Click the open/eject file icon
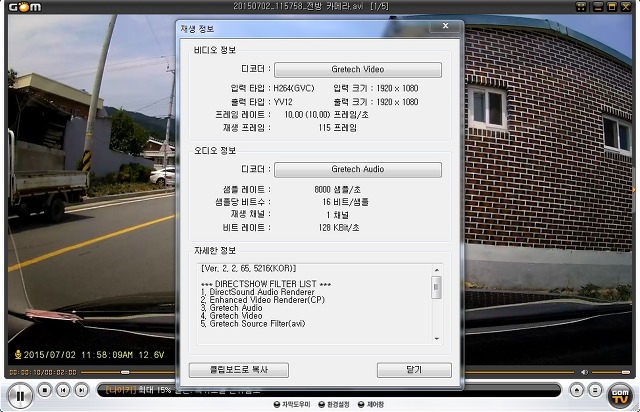The width and height of the screenshot is (640, 412). [x=577, y=390]
